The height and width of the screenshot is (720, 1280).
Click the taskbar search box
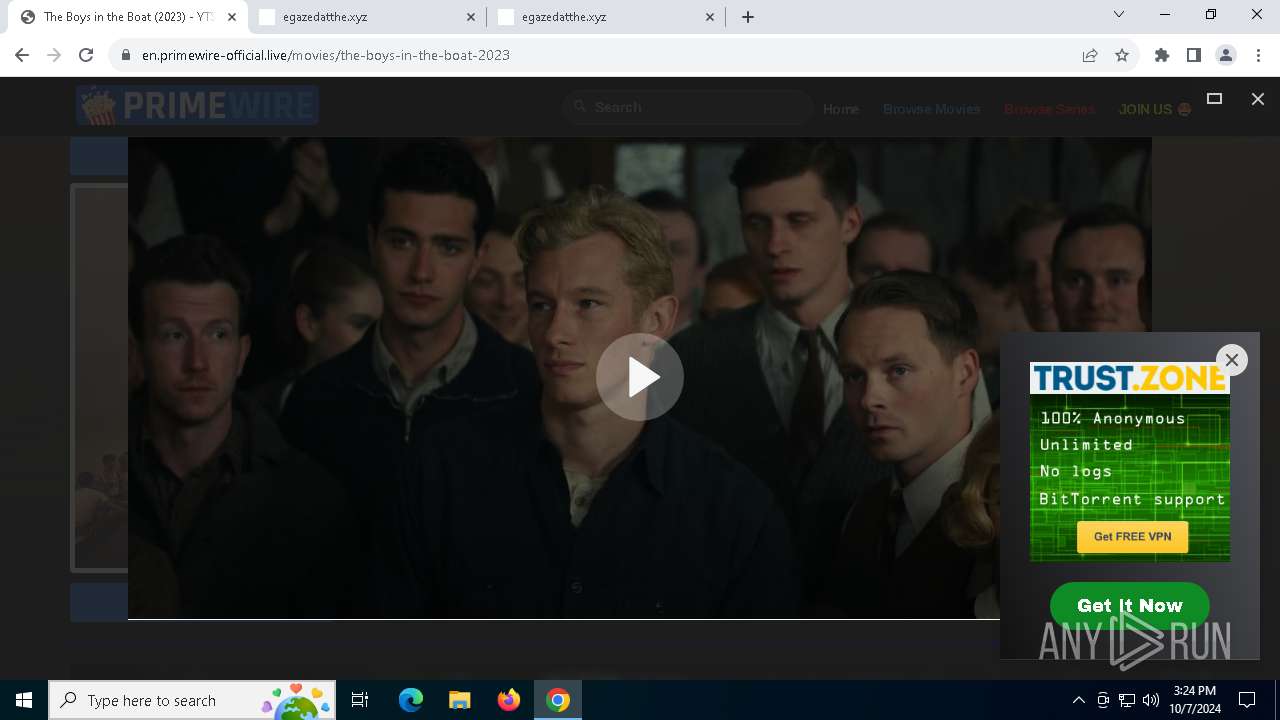(192, 700)
